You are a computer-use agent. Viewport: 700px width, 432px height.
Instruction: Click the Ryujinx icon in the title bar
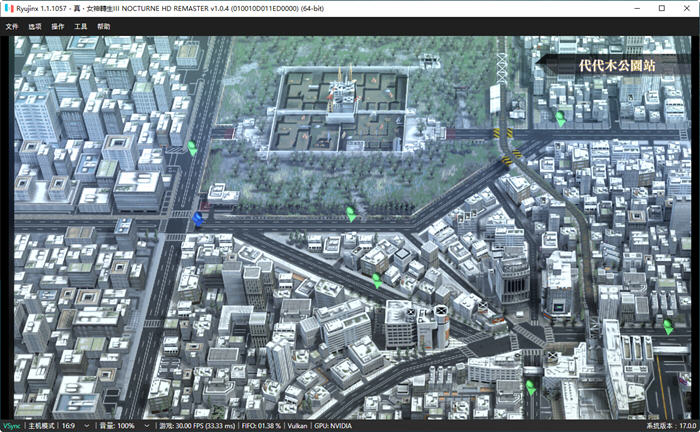(x=8, y=8)
